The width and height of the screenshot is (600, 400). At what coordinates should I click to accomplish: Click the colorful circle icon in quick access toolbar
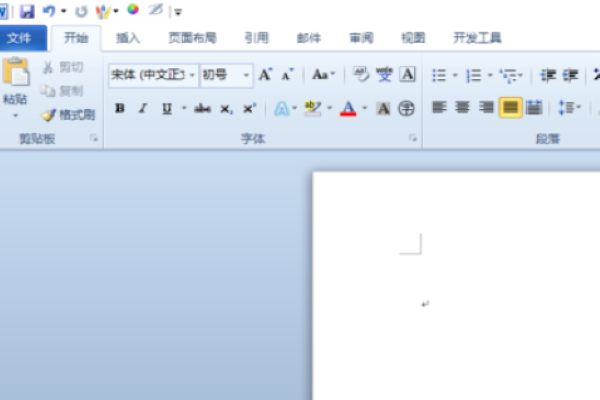coord(133,10)
